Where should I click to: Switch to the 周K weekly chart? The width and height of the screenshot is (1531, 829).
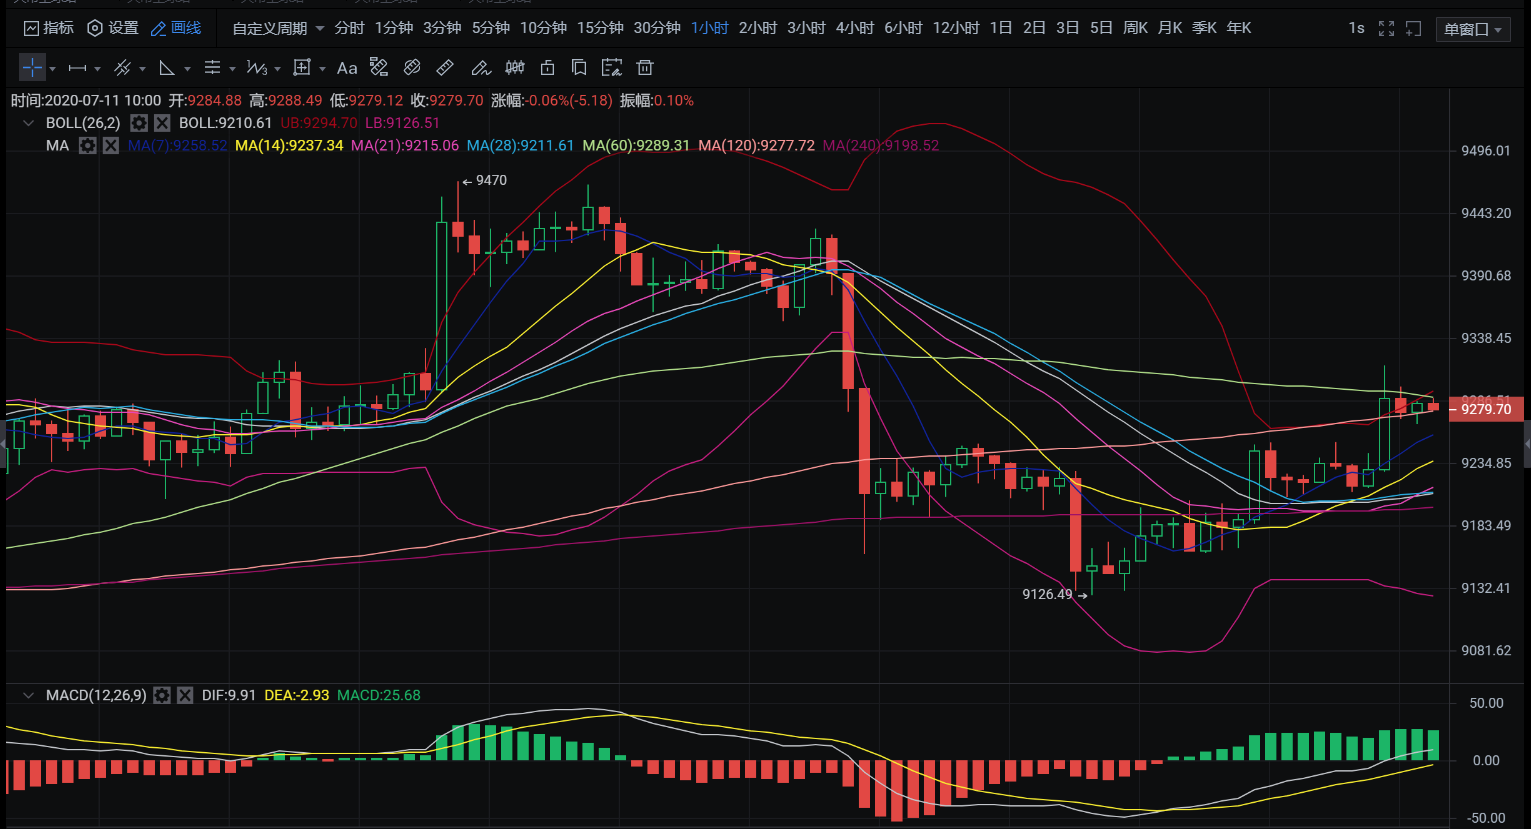[x=1135, y=28]
